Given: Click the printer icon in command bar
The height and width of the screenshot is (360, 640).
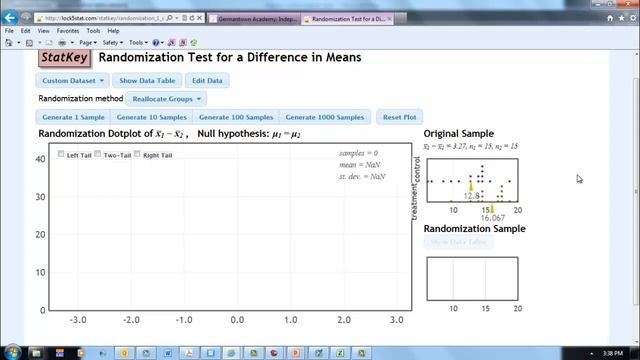Looking at the screenshot, I should click(62, 42).
